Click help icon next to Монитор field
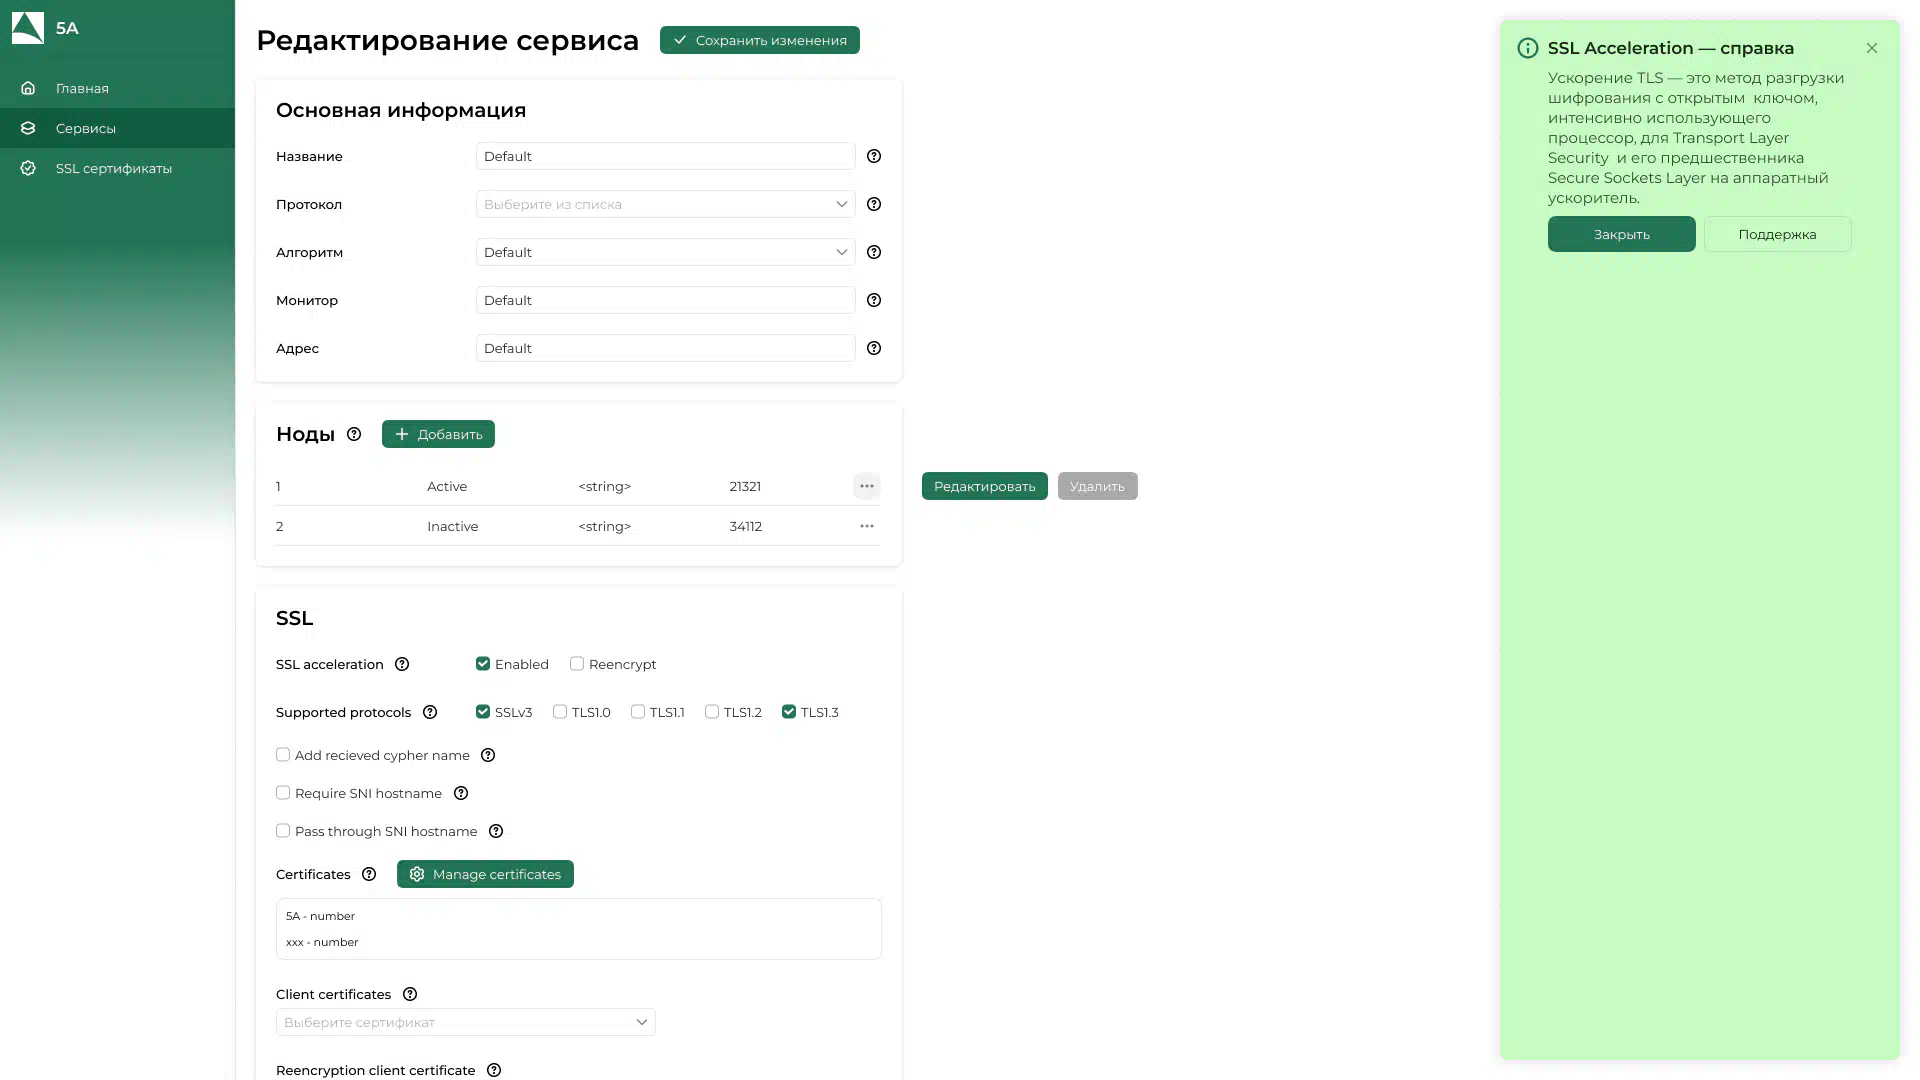 click(x=874, y=300)
